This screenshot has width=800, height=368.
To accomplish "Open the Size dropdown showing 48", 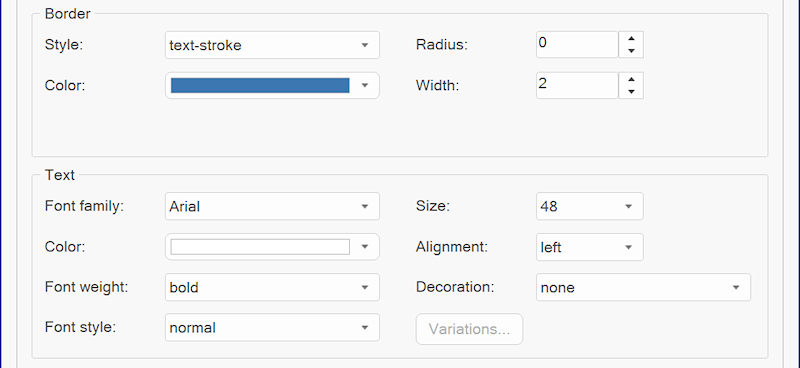I will 589,206.
